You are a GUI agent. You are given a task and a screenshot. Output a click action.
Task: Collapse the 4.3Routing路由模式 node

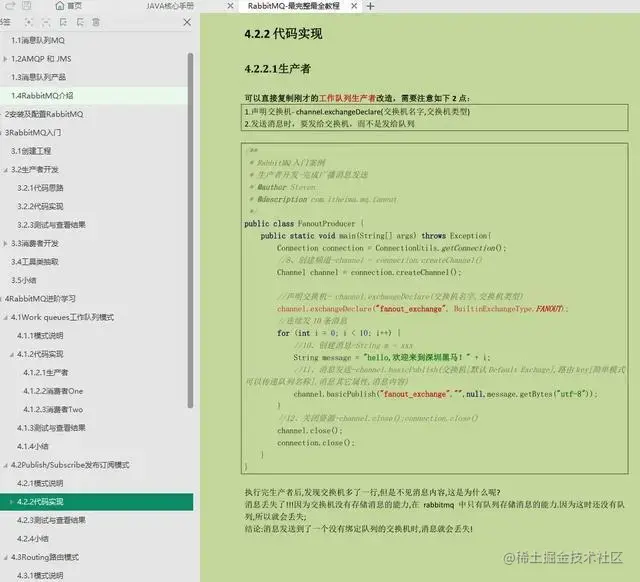(5, 558)
